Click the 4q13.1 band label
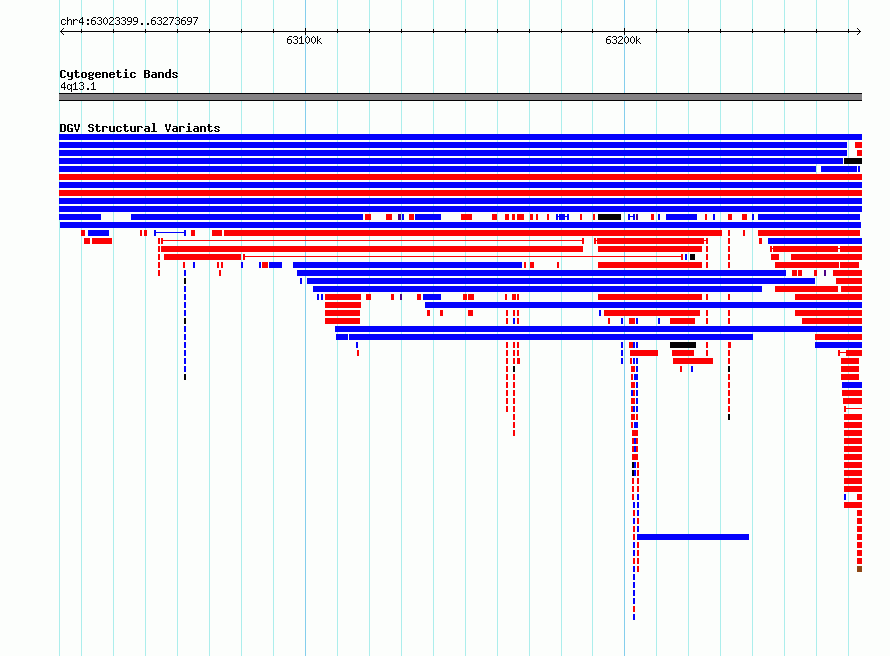Screen dimensions: 890x656 pos(78,86)
